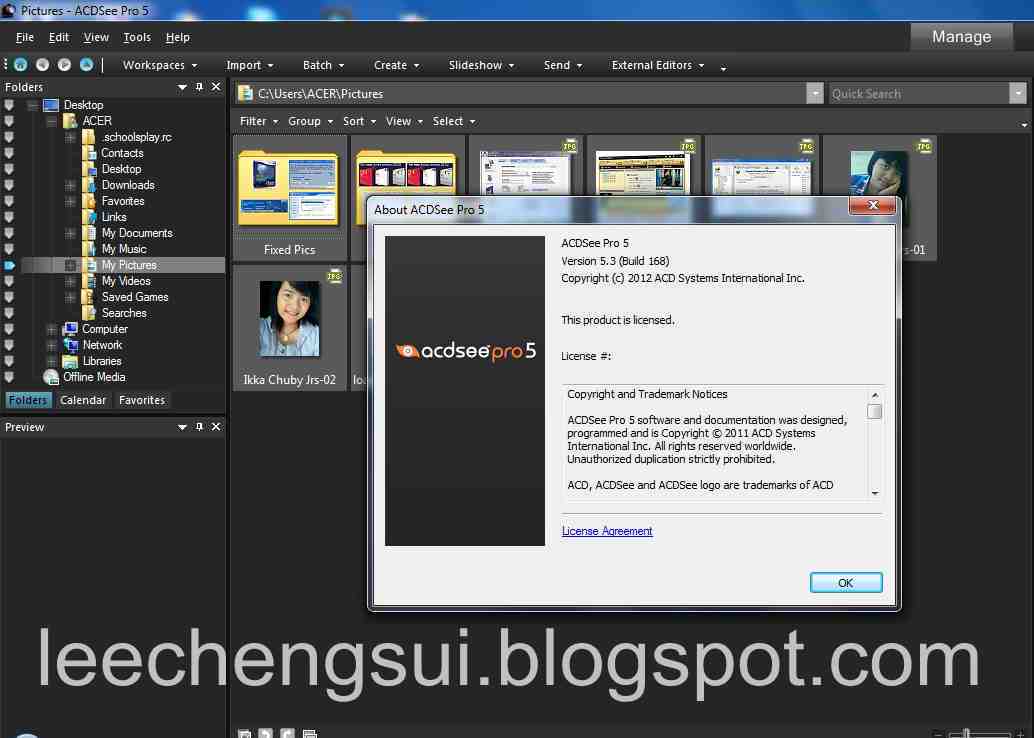Click folder icon beside the path C:\Users\ACER\Pictures
1034x738 pixels.
tap(245, 94)
